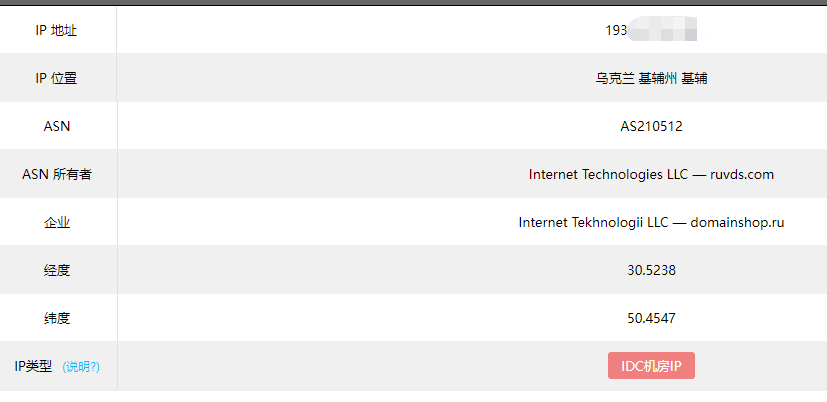Click the latitude value 50.4547
Image resolution: width=827 pixels, height=402 pixels.
coord(651,318)
